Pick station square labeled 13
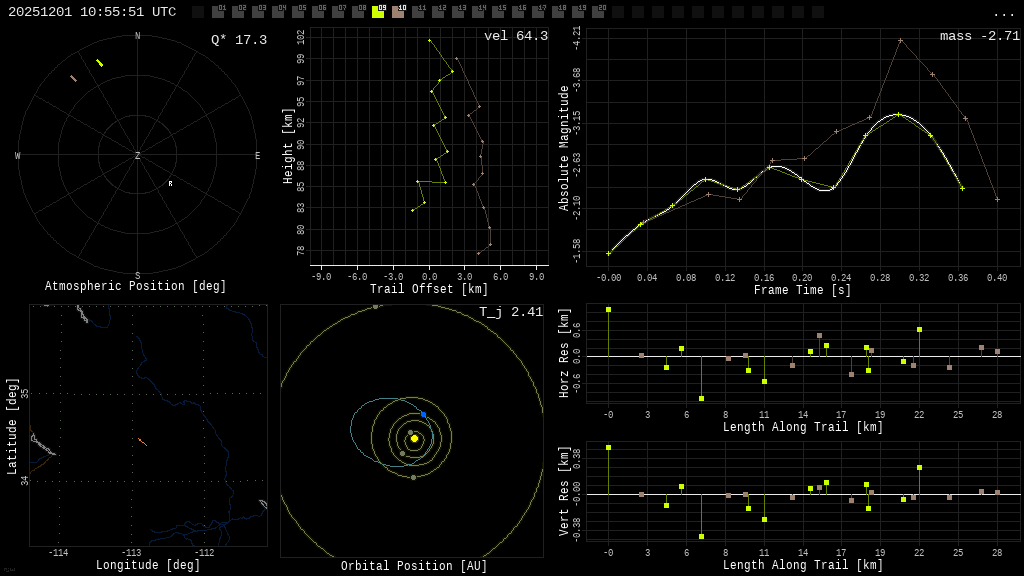Image resolution: width=1024 pixels, height=576 pixels. click(457, 12)
